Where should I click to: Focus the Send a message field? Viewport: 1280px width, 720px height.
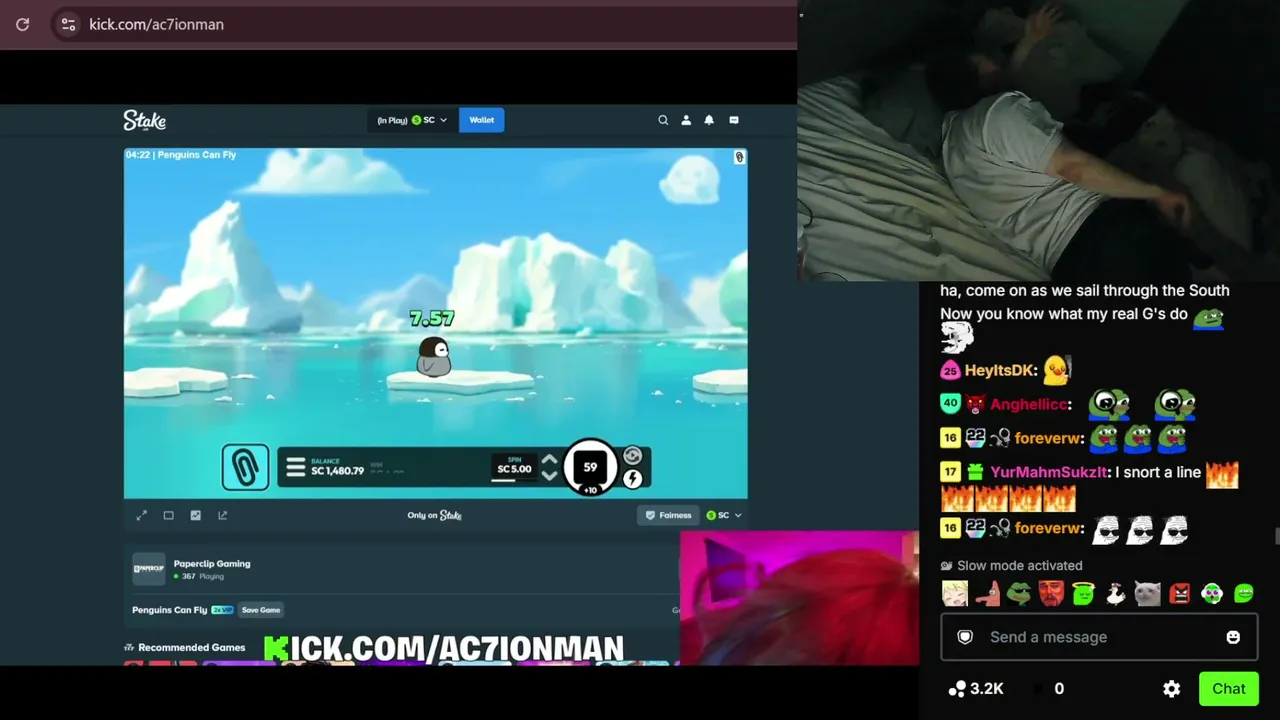click(x=1099, y=637)
